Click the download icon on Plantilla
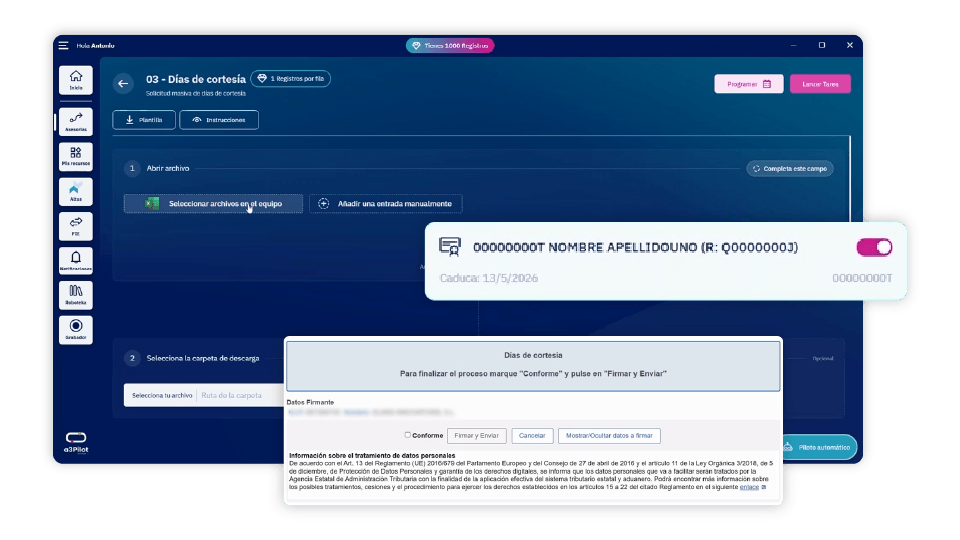960x540 pixels. click(x=130, y=120)
